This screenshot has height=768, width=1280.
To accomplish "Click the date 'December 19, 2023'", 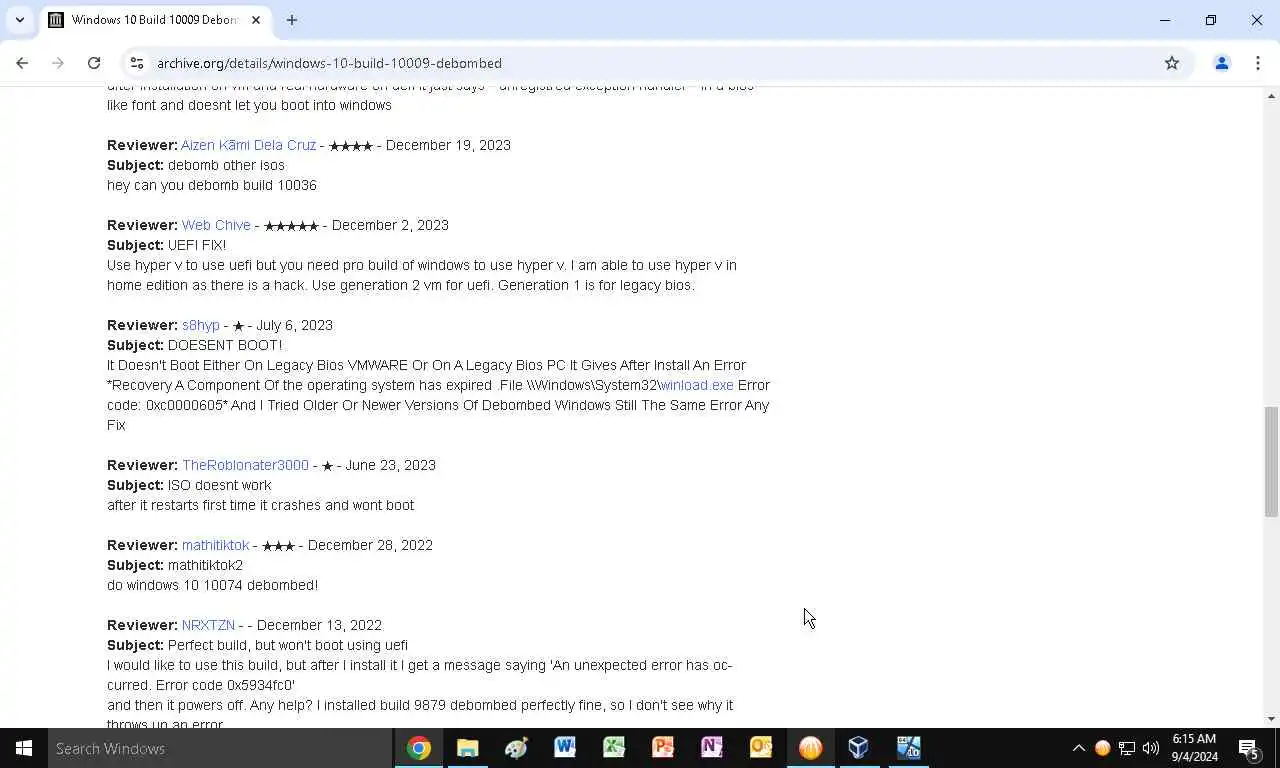I will point(448,145).
